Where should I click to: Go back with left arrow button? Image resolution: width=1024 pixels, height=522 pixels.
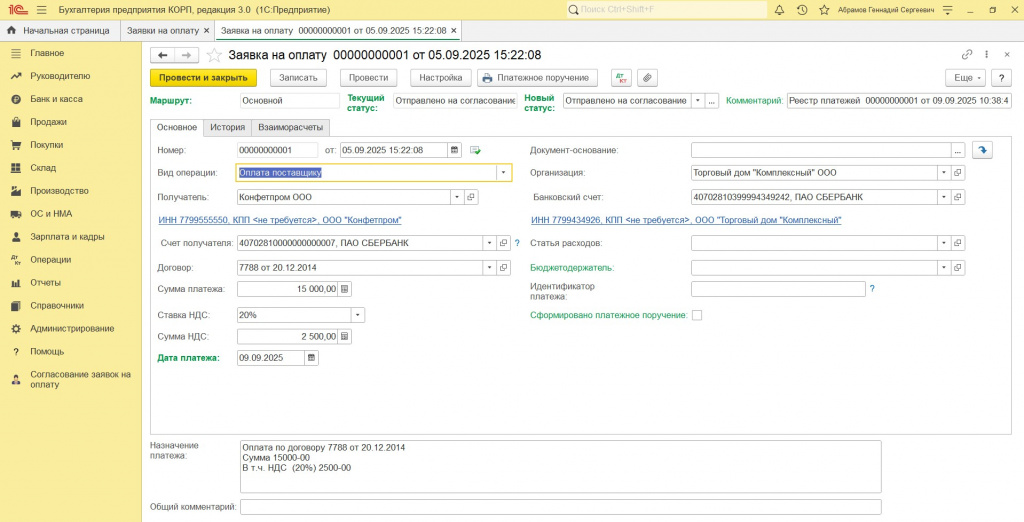pyautogui.click(x=163, y=56)
